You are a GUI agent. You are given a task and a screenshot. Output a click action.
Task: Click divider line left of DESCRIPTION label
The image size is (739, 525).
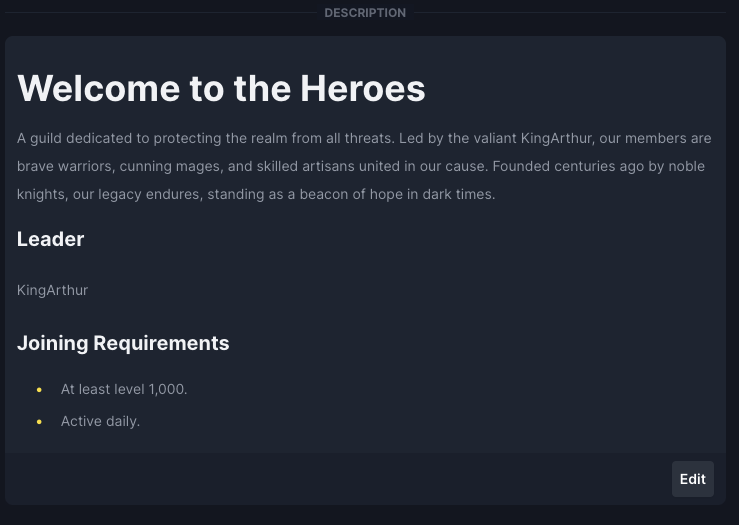point(160,13)
